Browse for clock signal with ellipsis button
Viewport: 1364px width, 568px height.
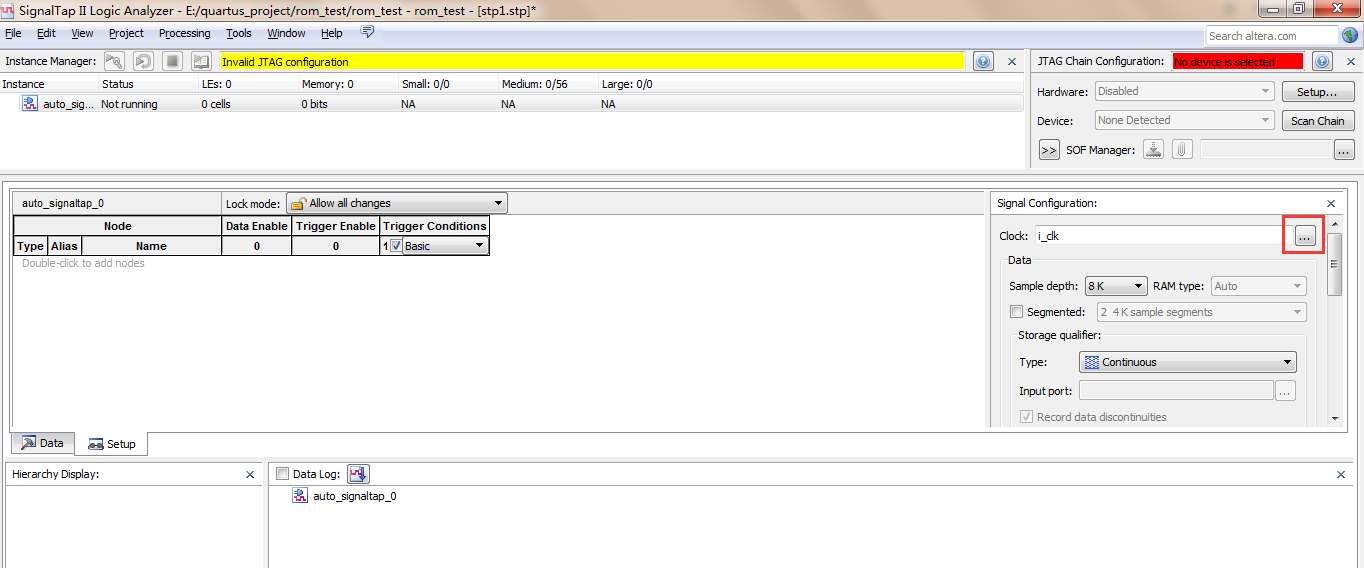coord(1304,236)
